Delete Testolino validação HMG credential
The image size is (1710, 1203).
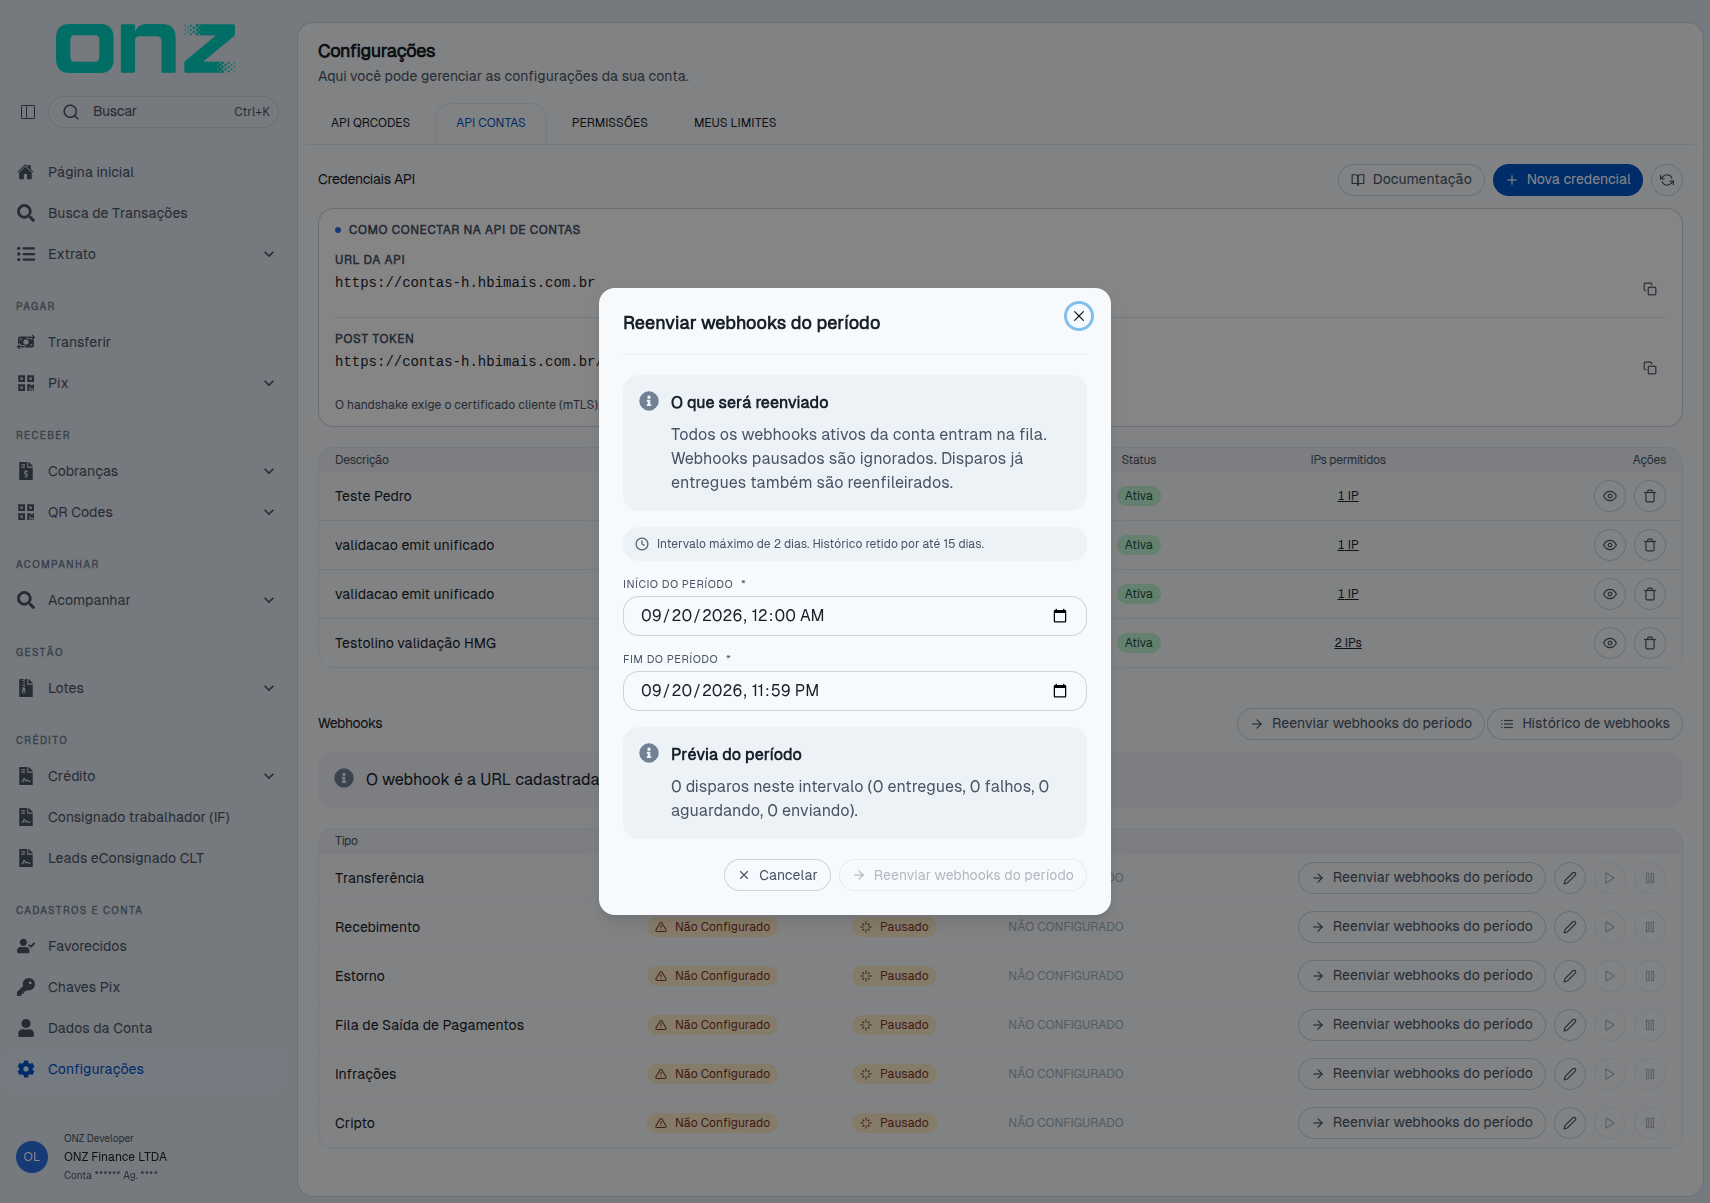[x=1650, y=643]
